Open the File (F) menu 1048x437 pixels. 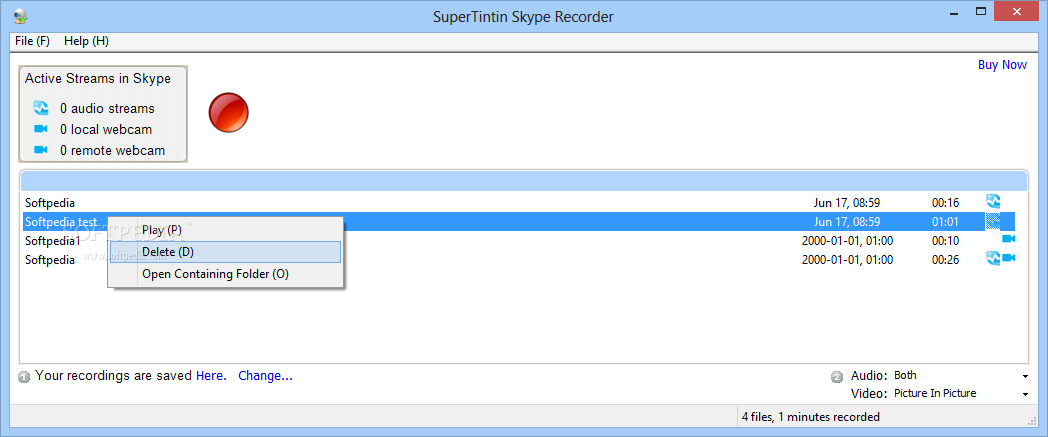(x=32, y=41)
